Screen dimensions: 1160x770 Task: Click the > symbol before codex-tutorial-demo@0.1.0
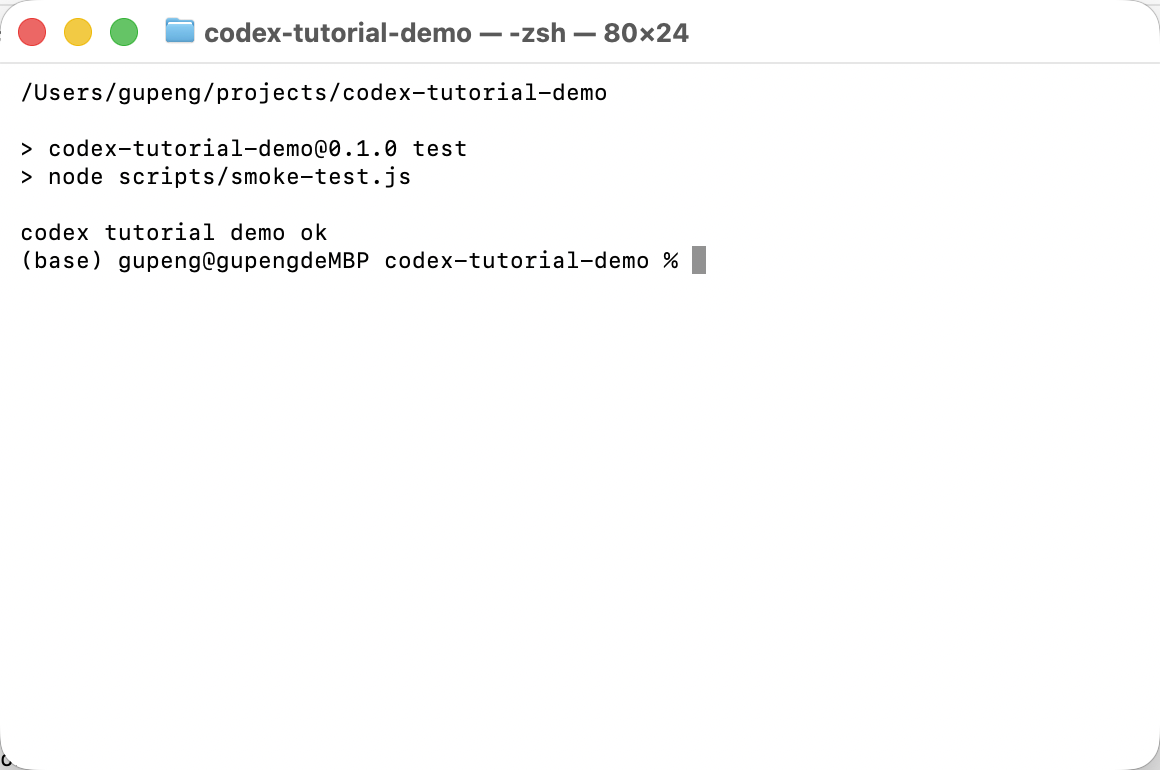tap(27, 149)
